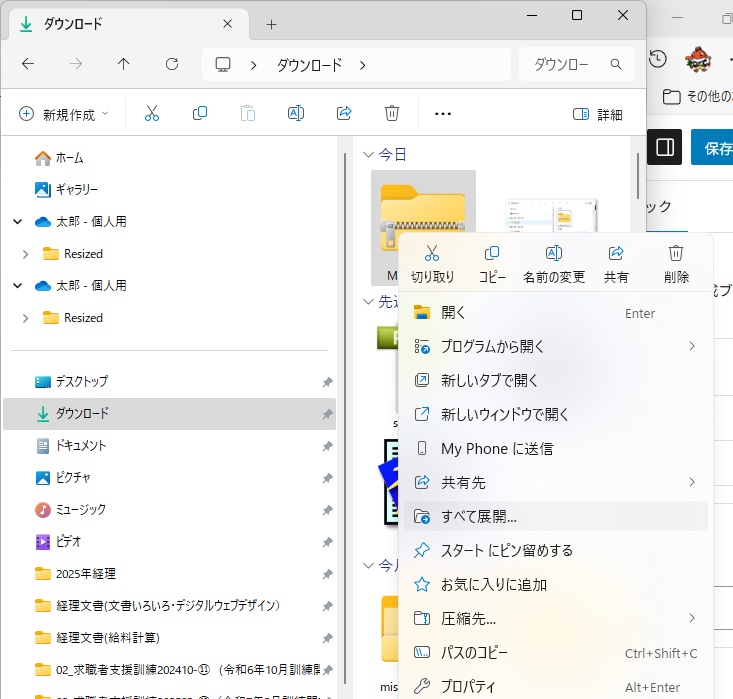733x699 pixels.
Task: Select パスのコピー
Action: tap(555, 653)
